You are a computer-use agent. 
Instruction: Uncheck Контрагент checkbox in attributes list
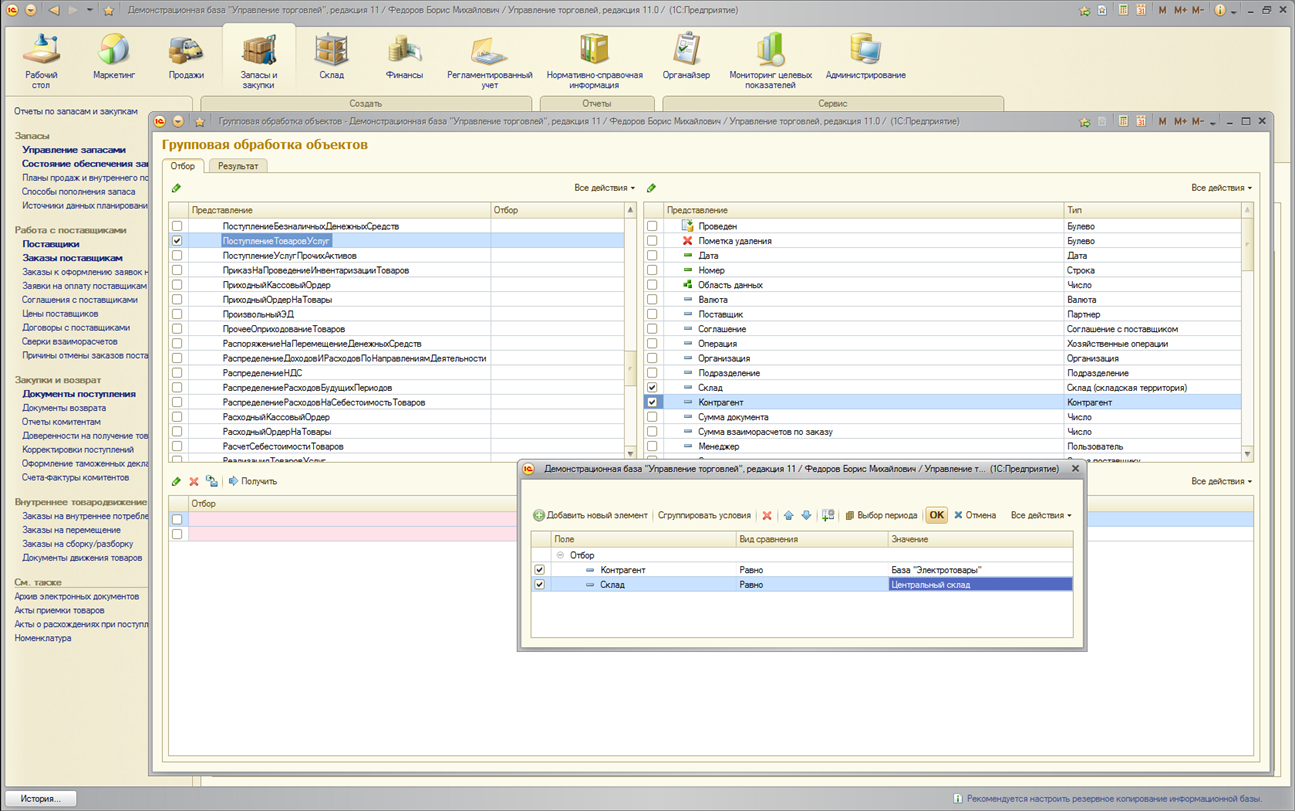click(x=652, y=402)
